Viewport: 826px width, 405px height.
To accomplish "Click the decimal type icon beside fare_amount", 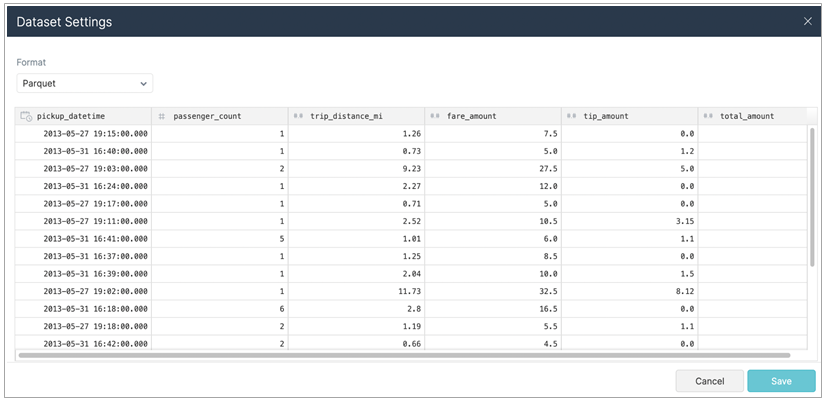I will coord(435,116).
